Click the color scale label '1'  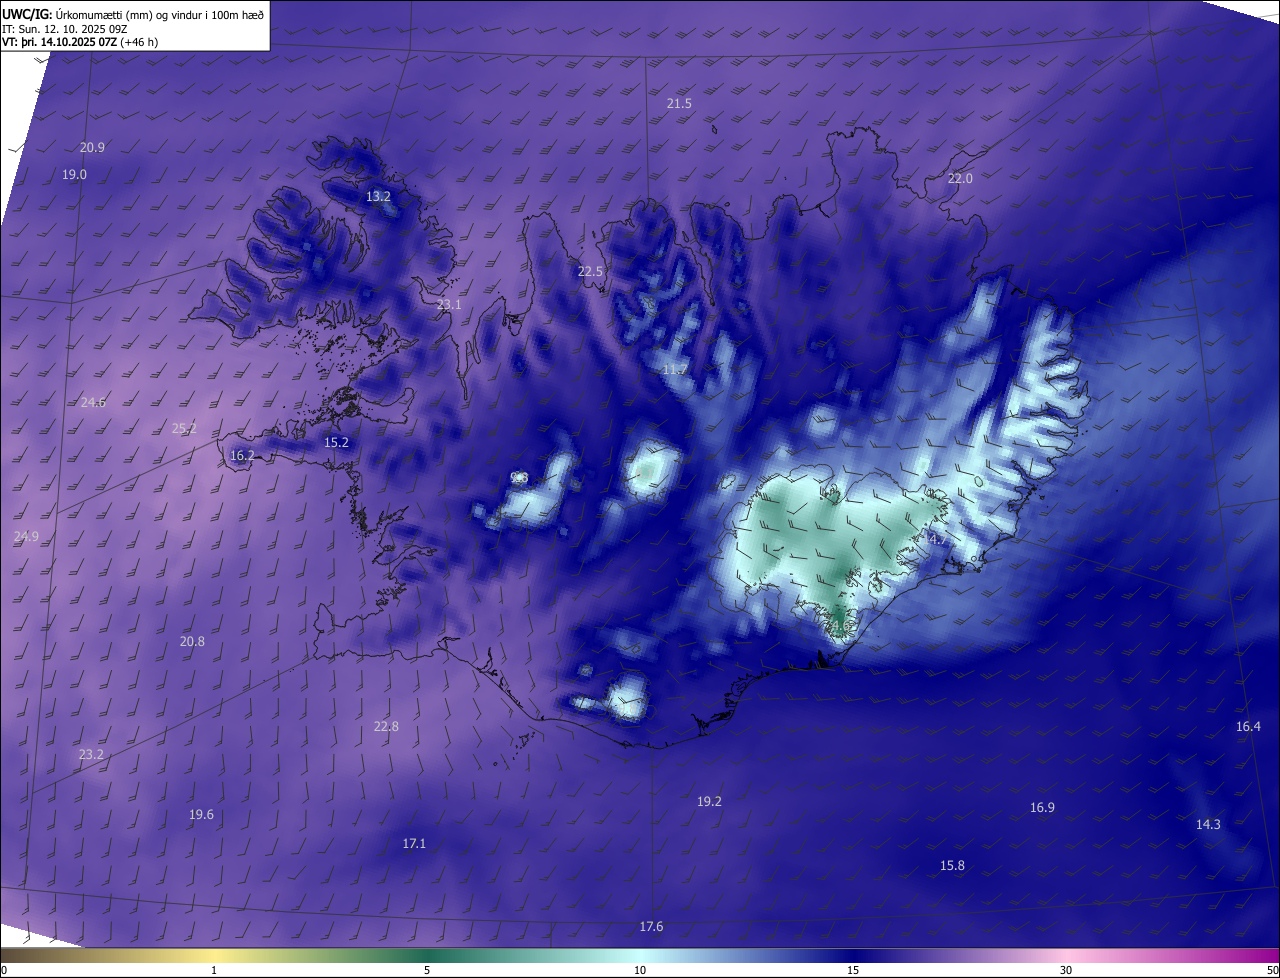pos(214,971)
